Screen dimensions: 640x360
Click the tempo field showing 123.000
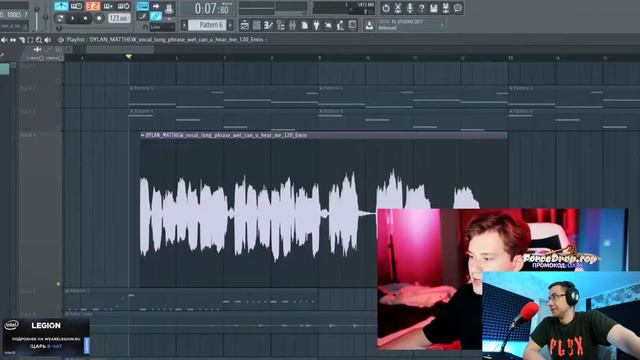(119, 18)
